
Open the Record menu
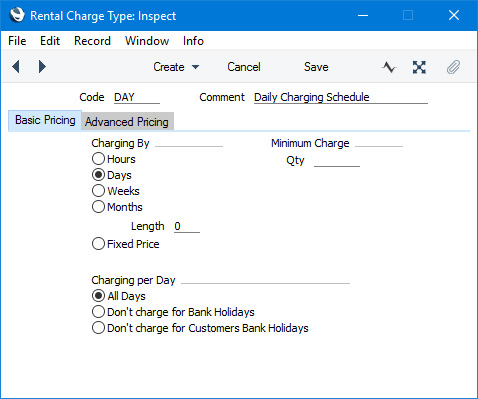pyautogui.click(x=92, y=41)
